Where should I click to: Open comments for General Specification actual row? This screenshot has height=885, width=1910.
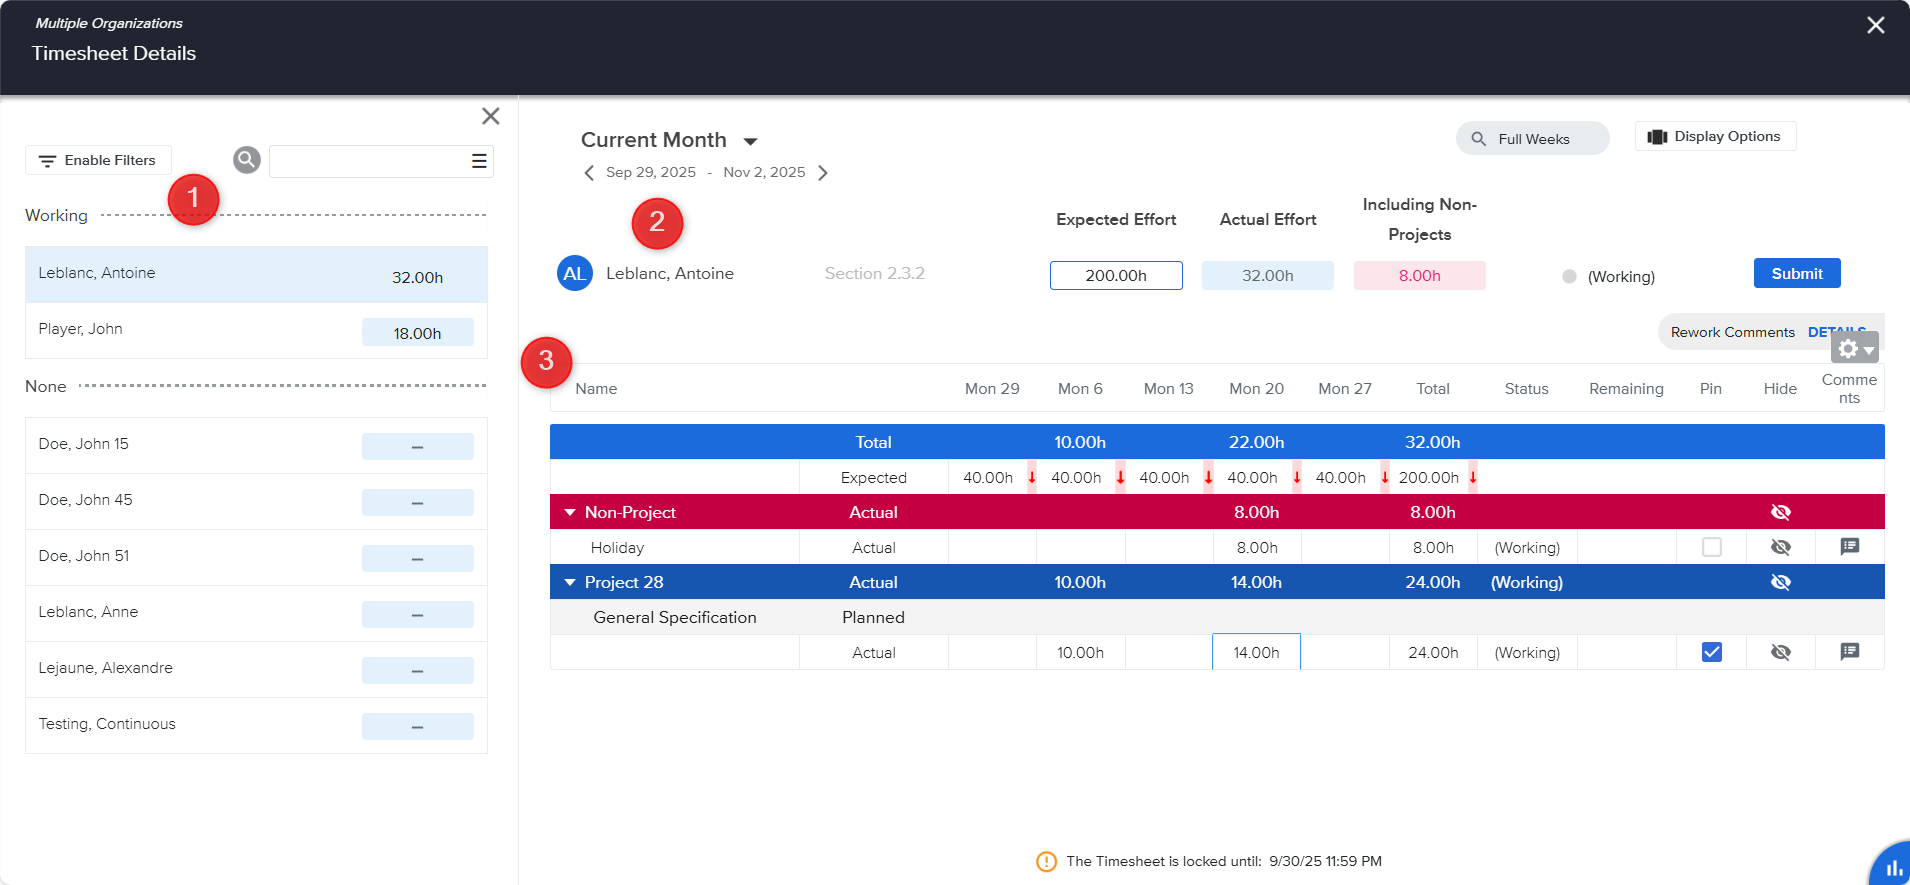(x=1849, y=652)
